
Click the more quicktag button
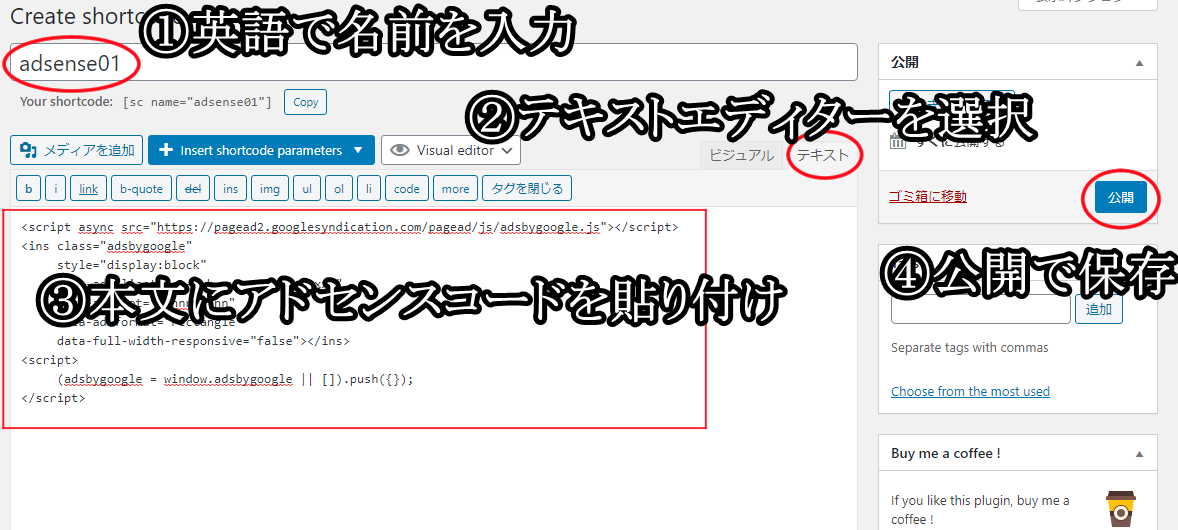(x=455, y=189)
